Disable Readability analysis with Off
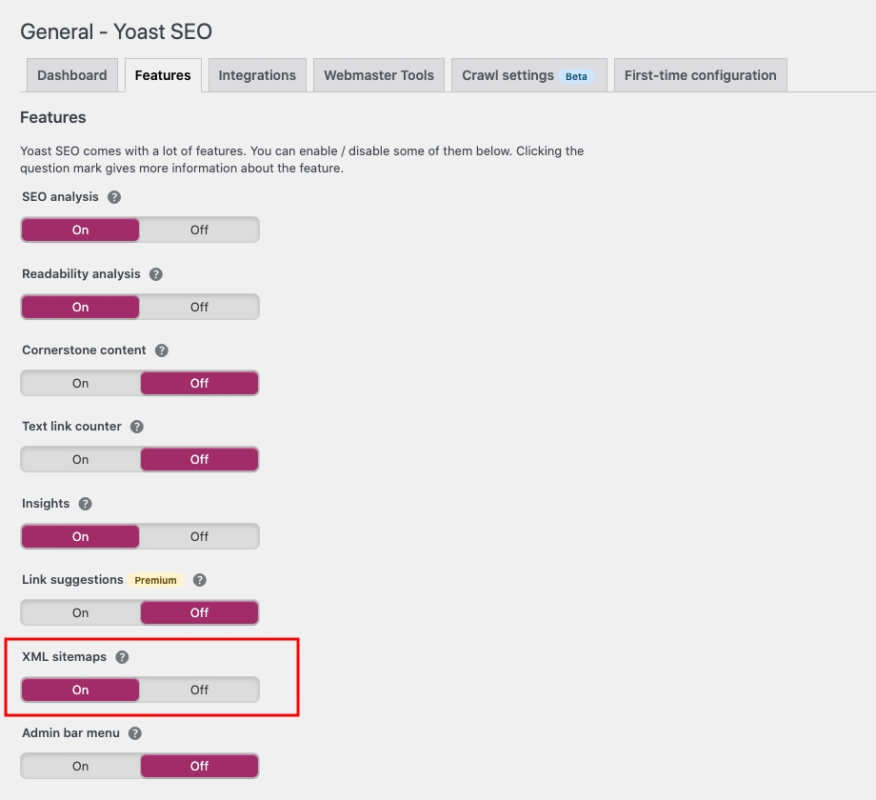This screenshot has height=800, width=876. [199, 307]
